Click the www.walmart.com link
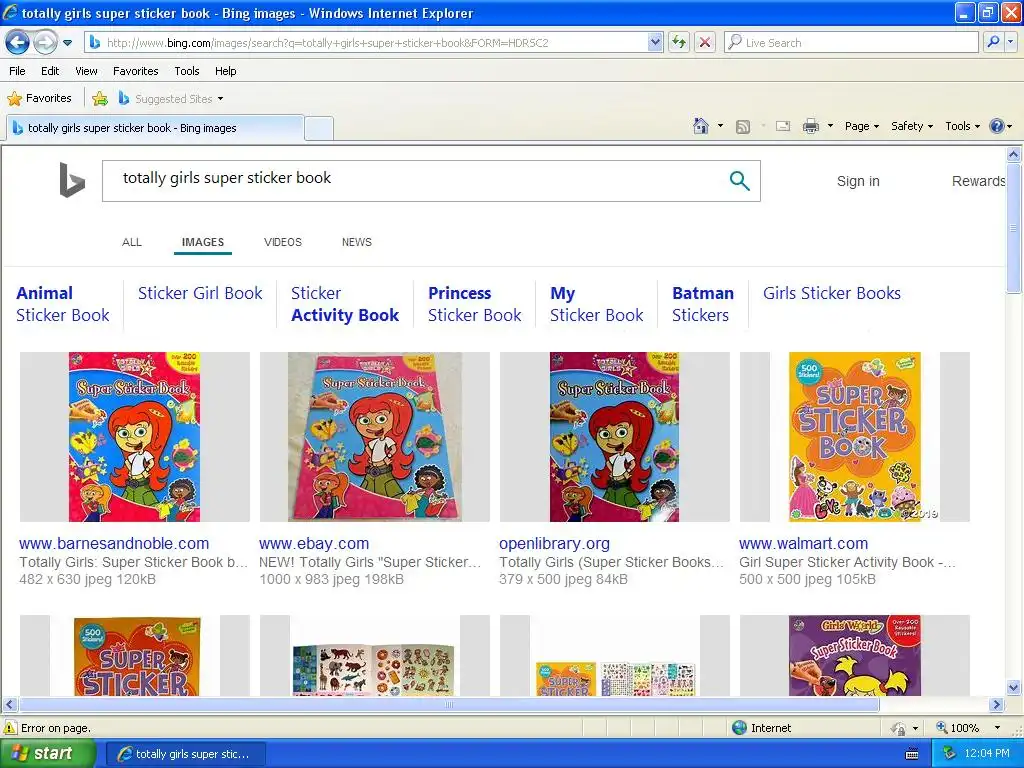Viewport: 1024px width, 768px height. (803, 543)
